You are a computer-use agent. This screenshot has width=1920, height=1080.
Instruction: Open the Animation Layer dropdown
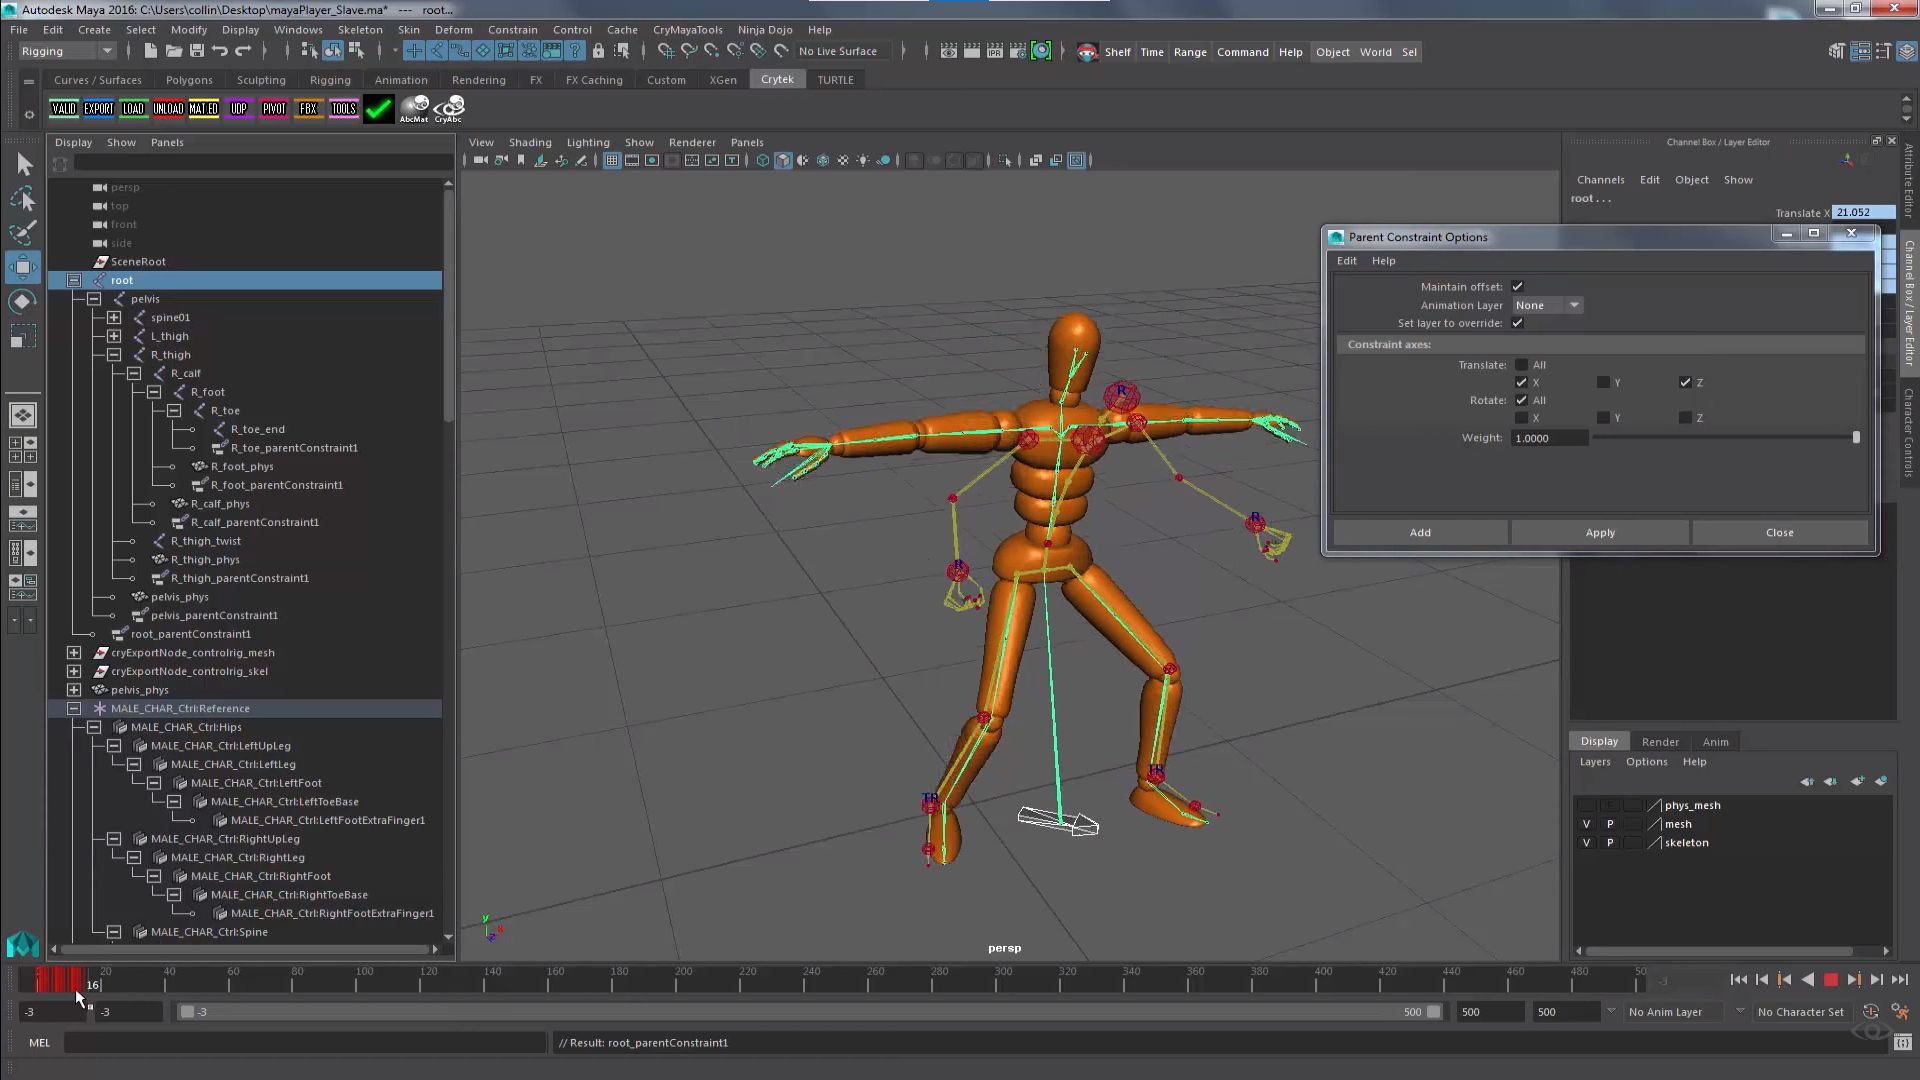pos(1547,305)
